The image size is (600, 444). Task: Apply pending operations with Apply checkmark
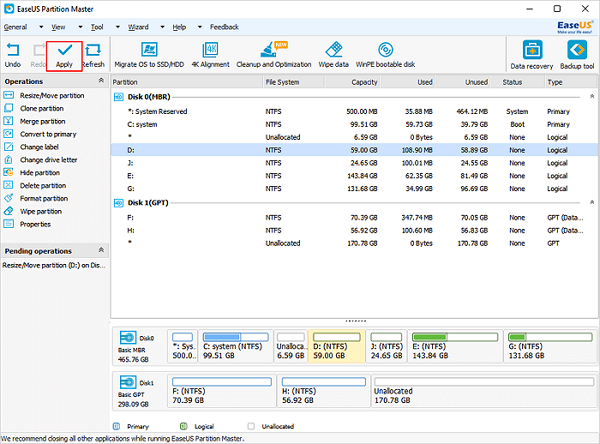pos(64,56)
